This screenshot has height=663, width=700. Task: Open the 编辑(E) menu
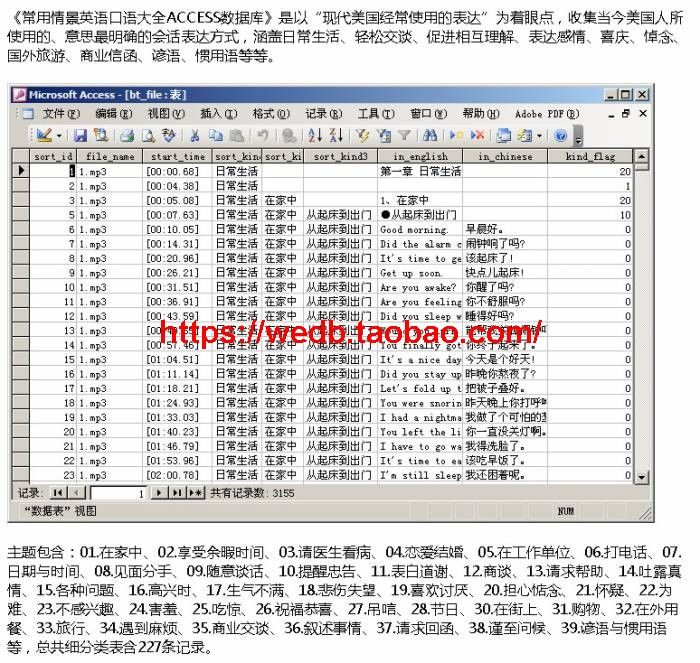coord(114,114)
